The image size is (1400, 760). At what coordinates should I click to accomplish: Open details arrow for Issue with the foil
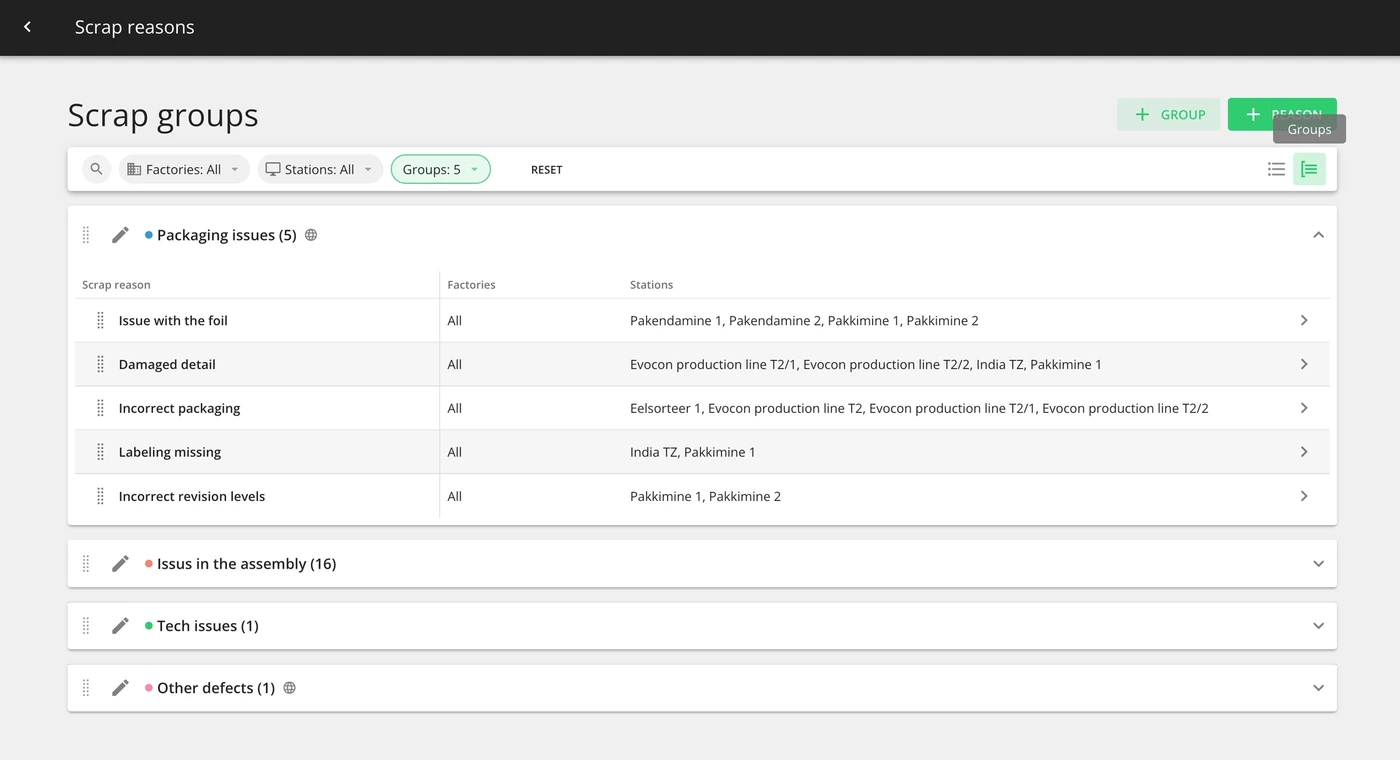(x=1304, y=320)
